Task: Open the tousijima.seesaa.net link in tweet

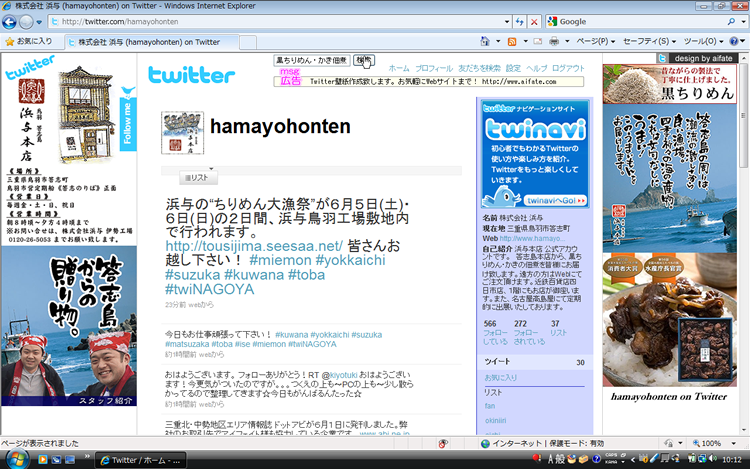Action: click(254, 246)
